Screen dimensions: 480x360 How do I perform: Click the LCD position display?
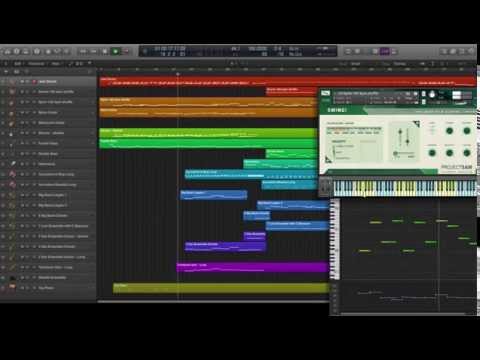tap(170, 51)
